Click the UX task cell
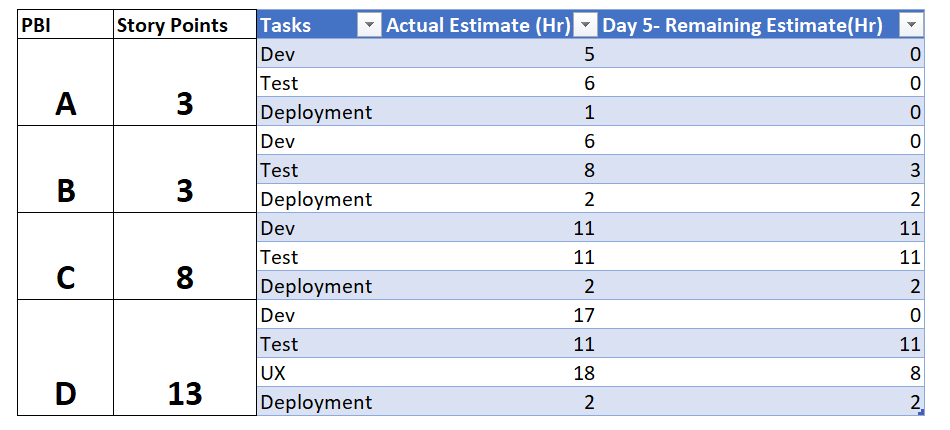This screenshot has height=430, width=950. [320, 373]
